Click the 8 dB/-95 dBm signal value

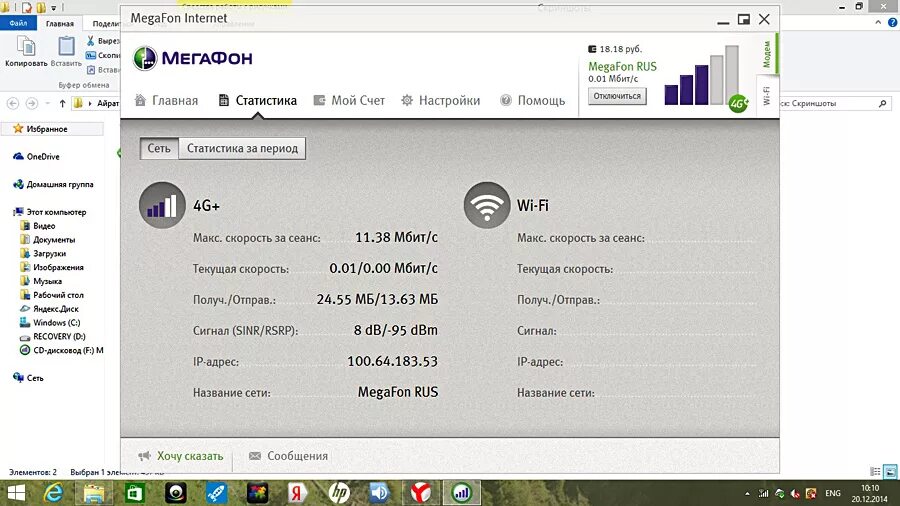tap(395, 330)
